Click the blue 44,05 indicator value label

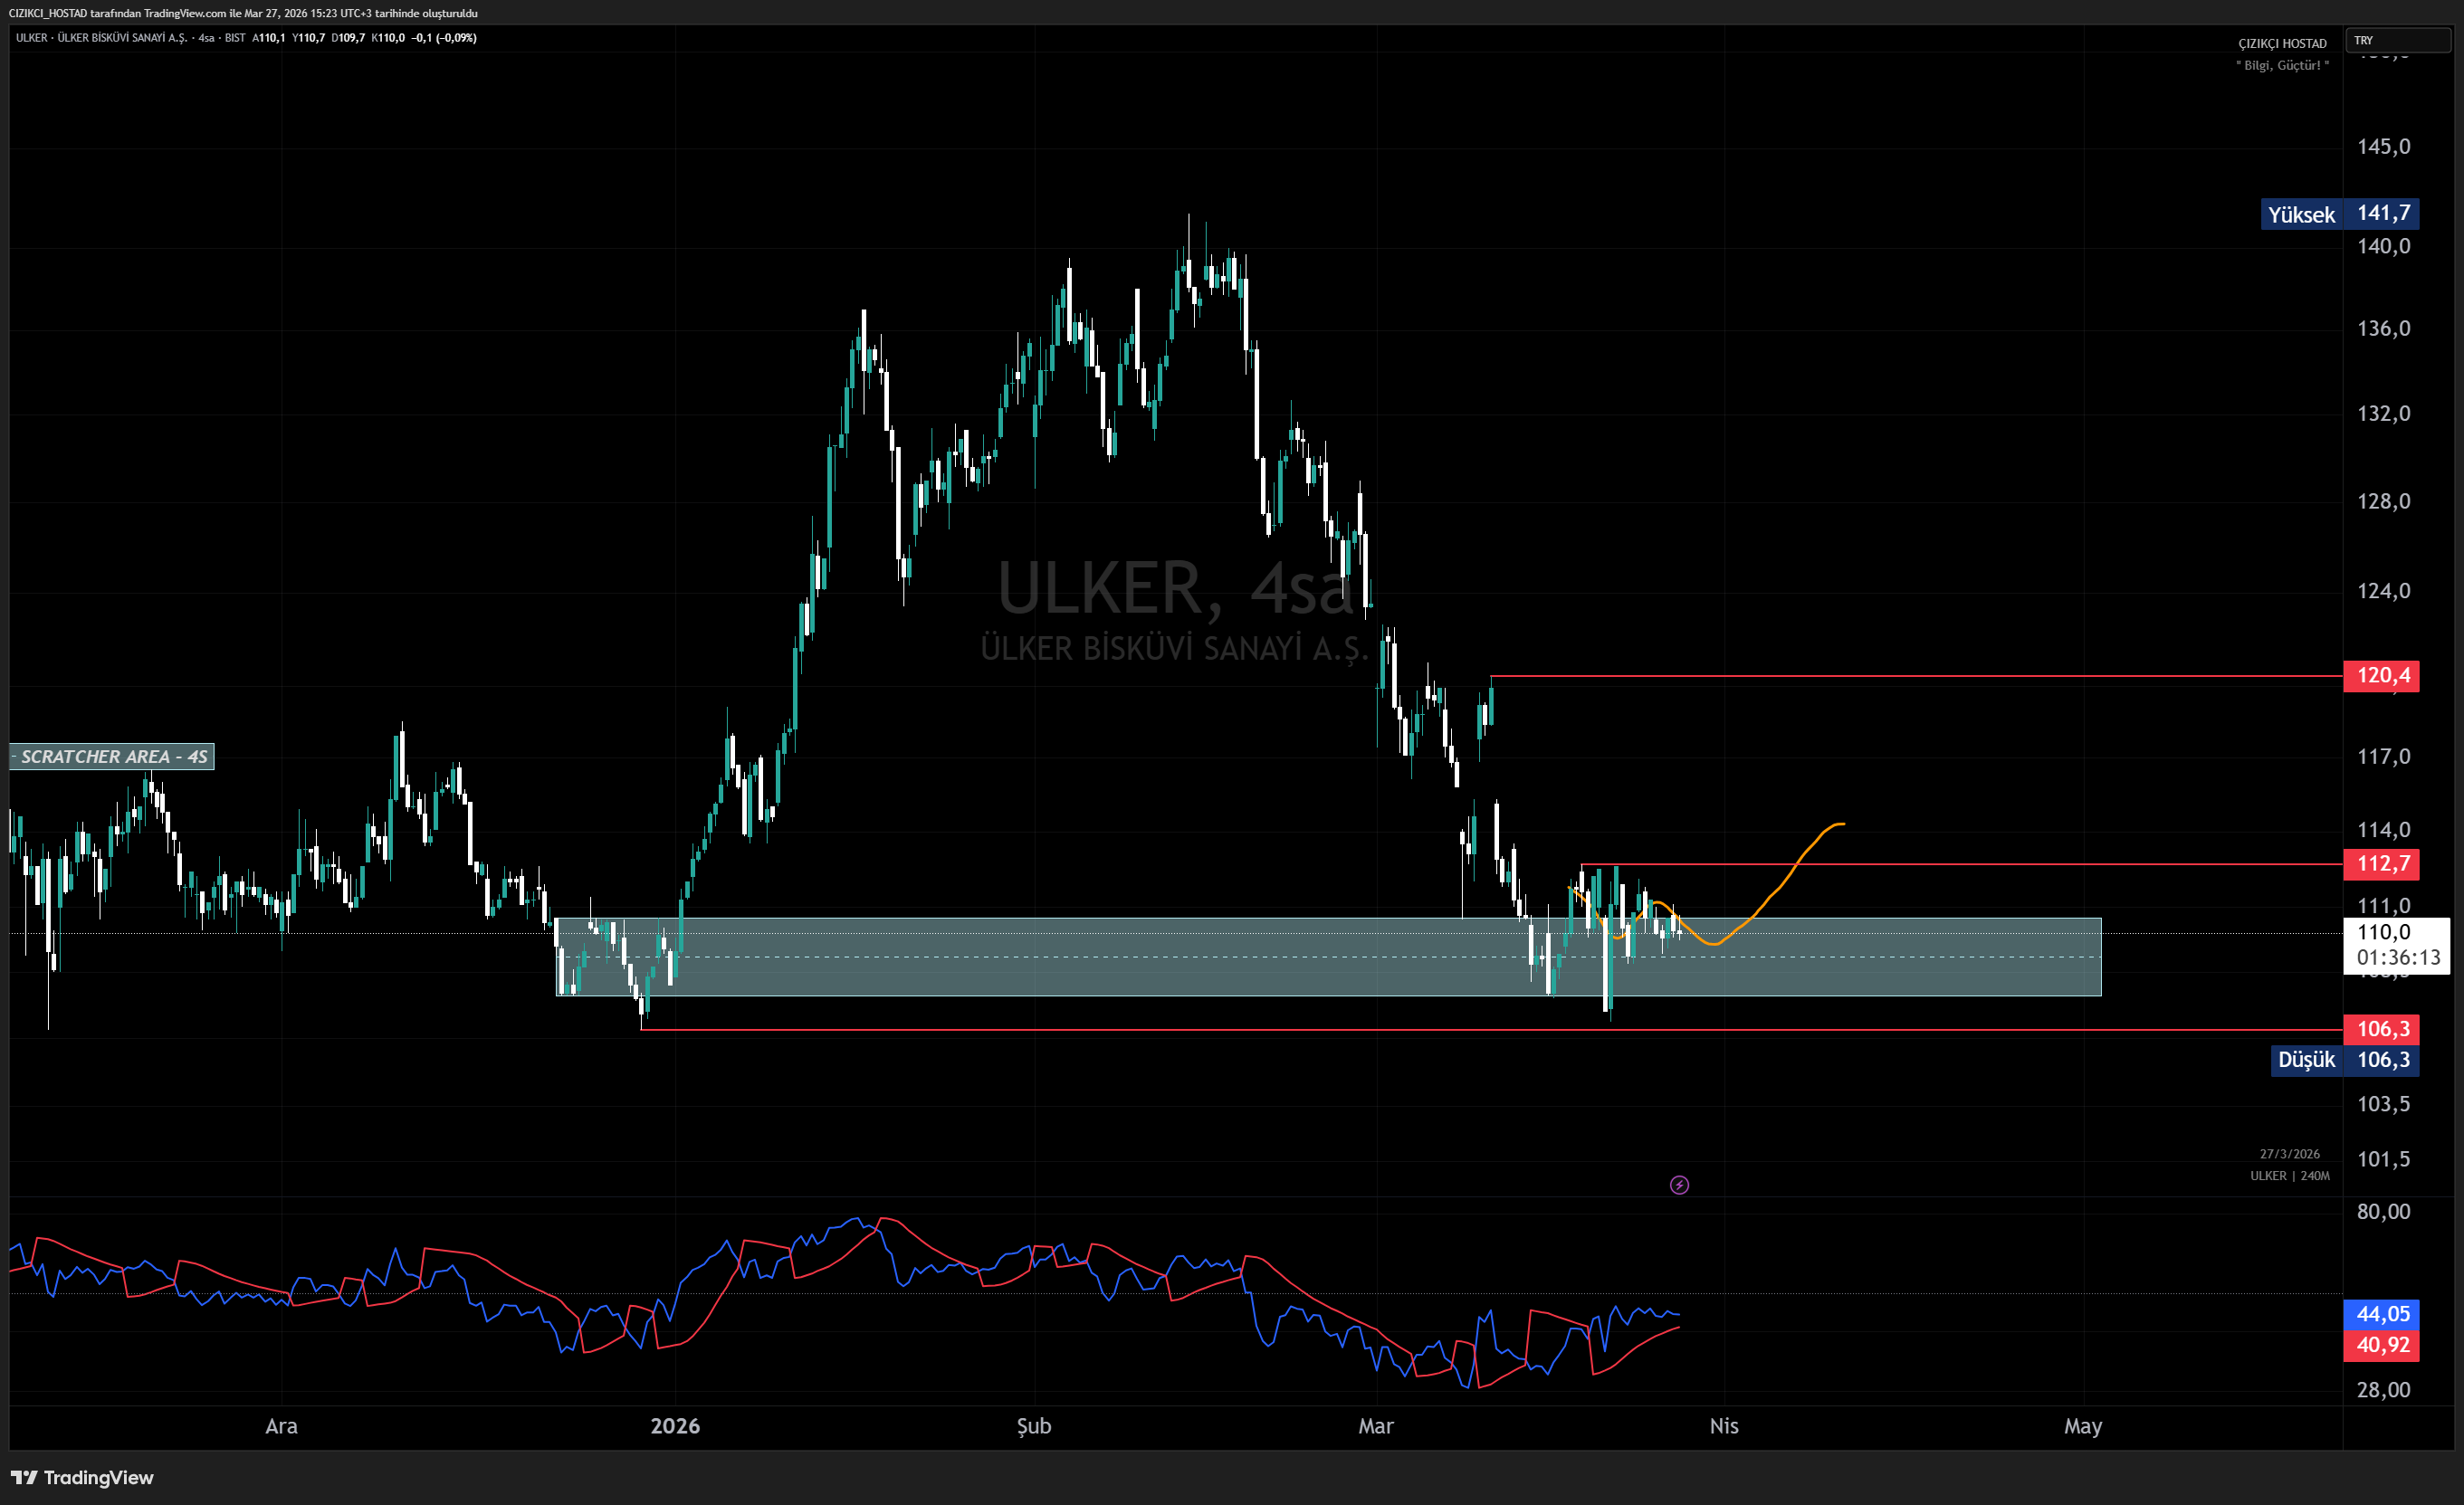2381,1314
